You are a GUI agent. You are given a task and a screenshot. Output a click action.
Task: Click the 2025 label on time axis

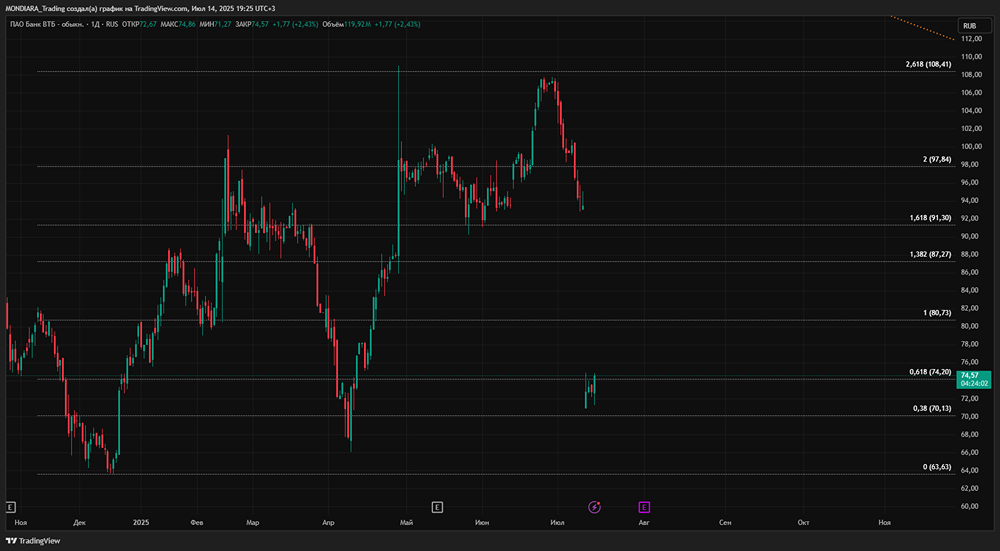click(x=141, y=522)
